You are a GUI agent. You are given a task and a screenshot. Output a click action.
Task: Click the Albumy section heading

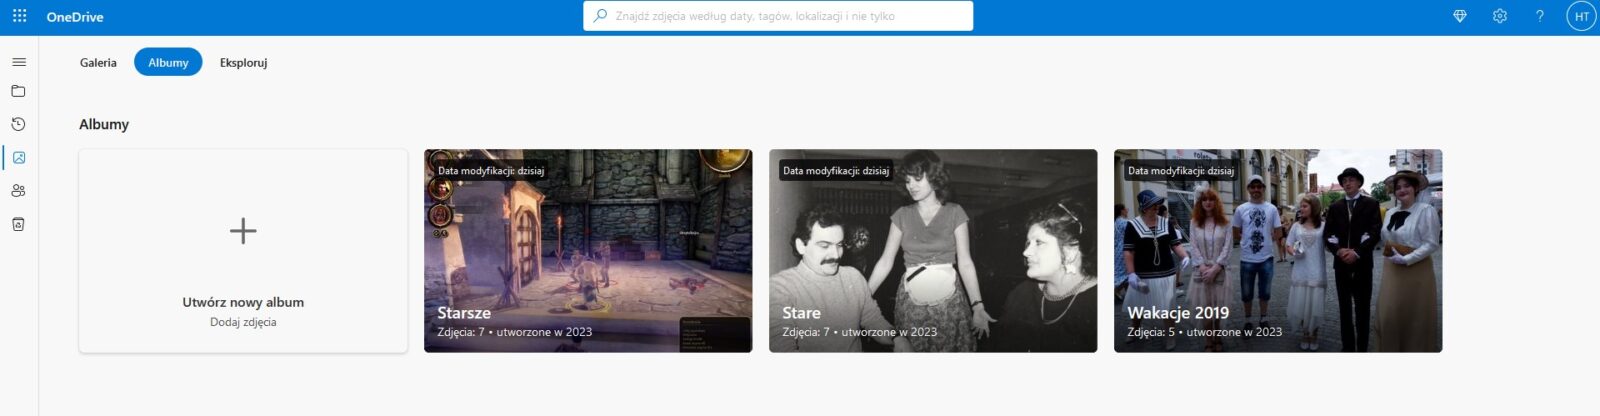click(104, 124)
